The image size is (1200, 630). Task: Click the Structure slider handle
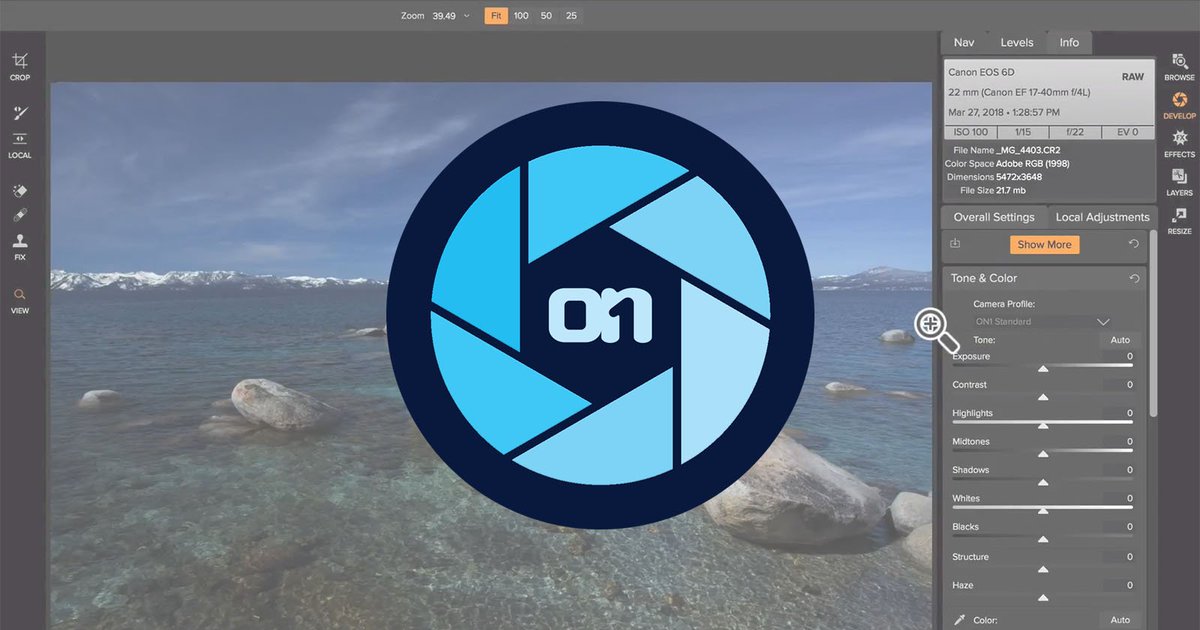click(1043, 569)
